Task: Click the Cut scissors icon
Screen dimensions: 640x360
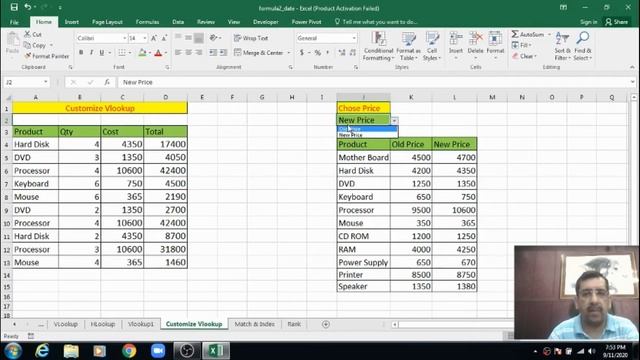Action: (x=27, y=34)
